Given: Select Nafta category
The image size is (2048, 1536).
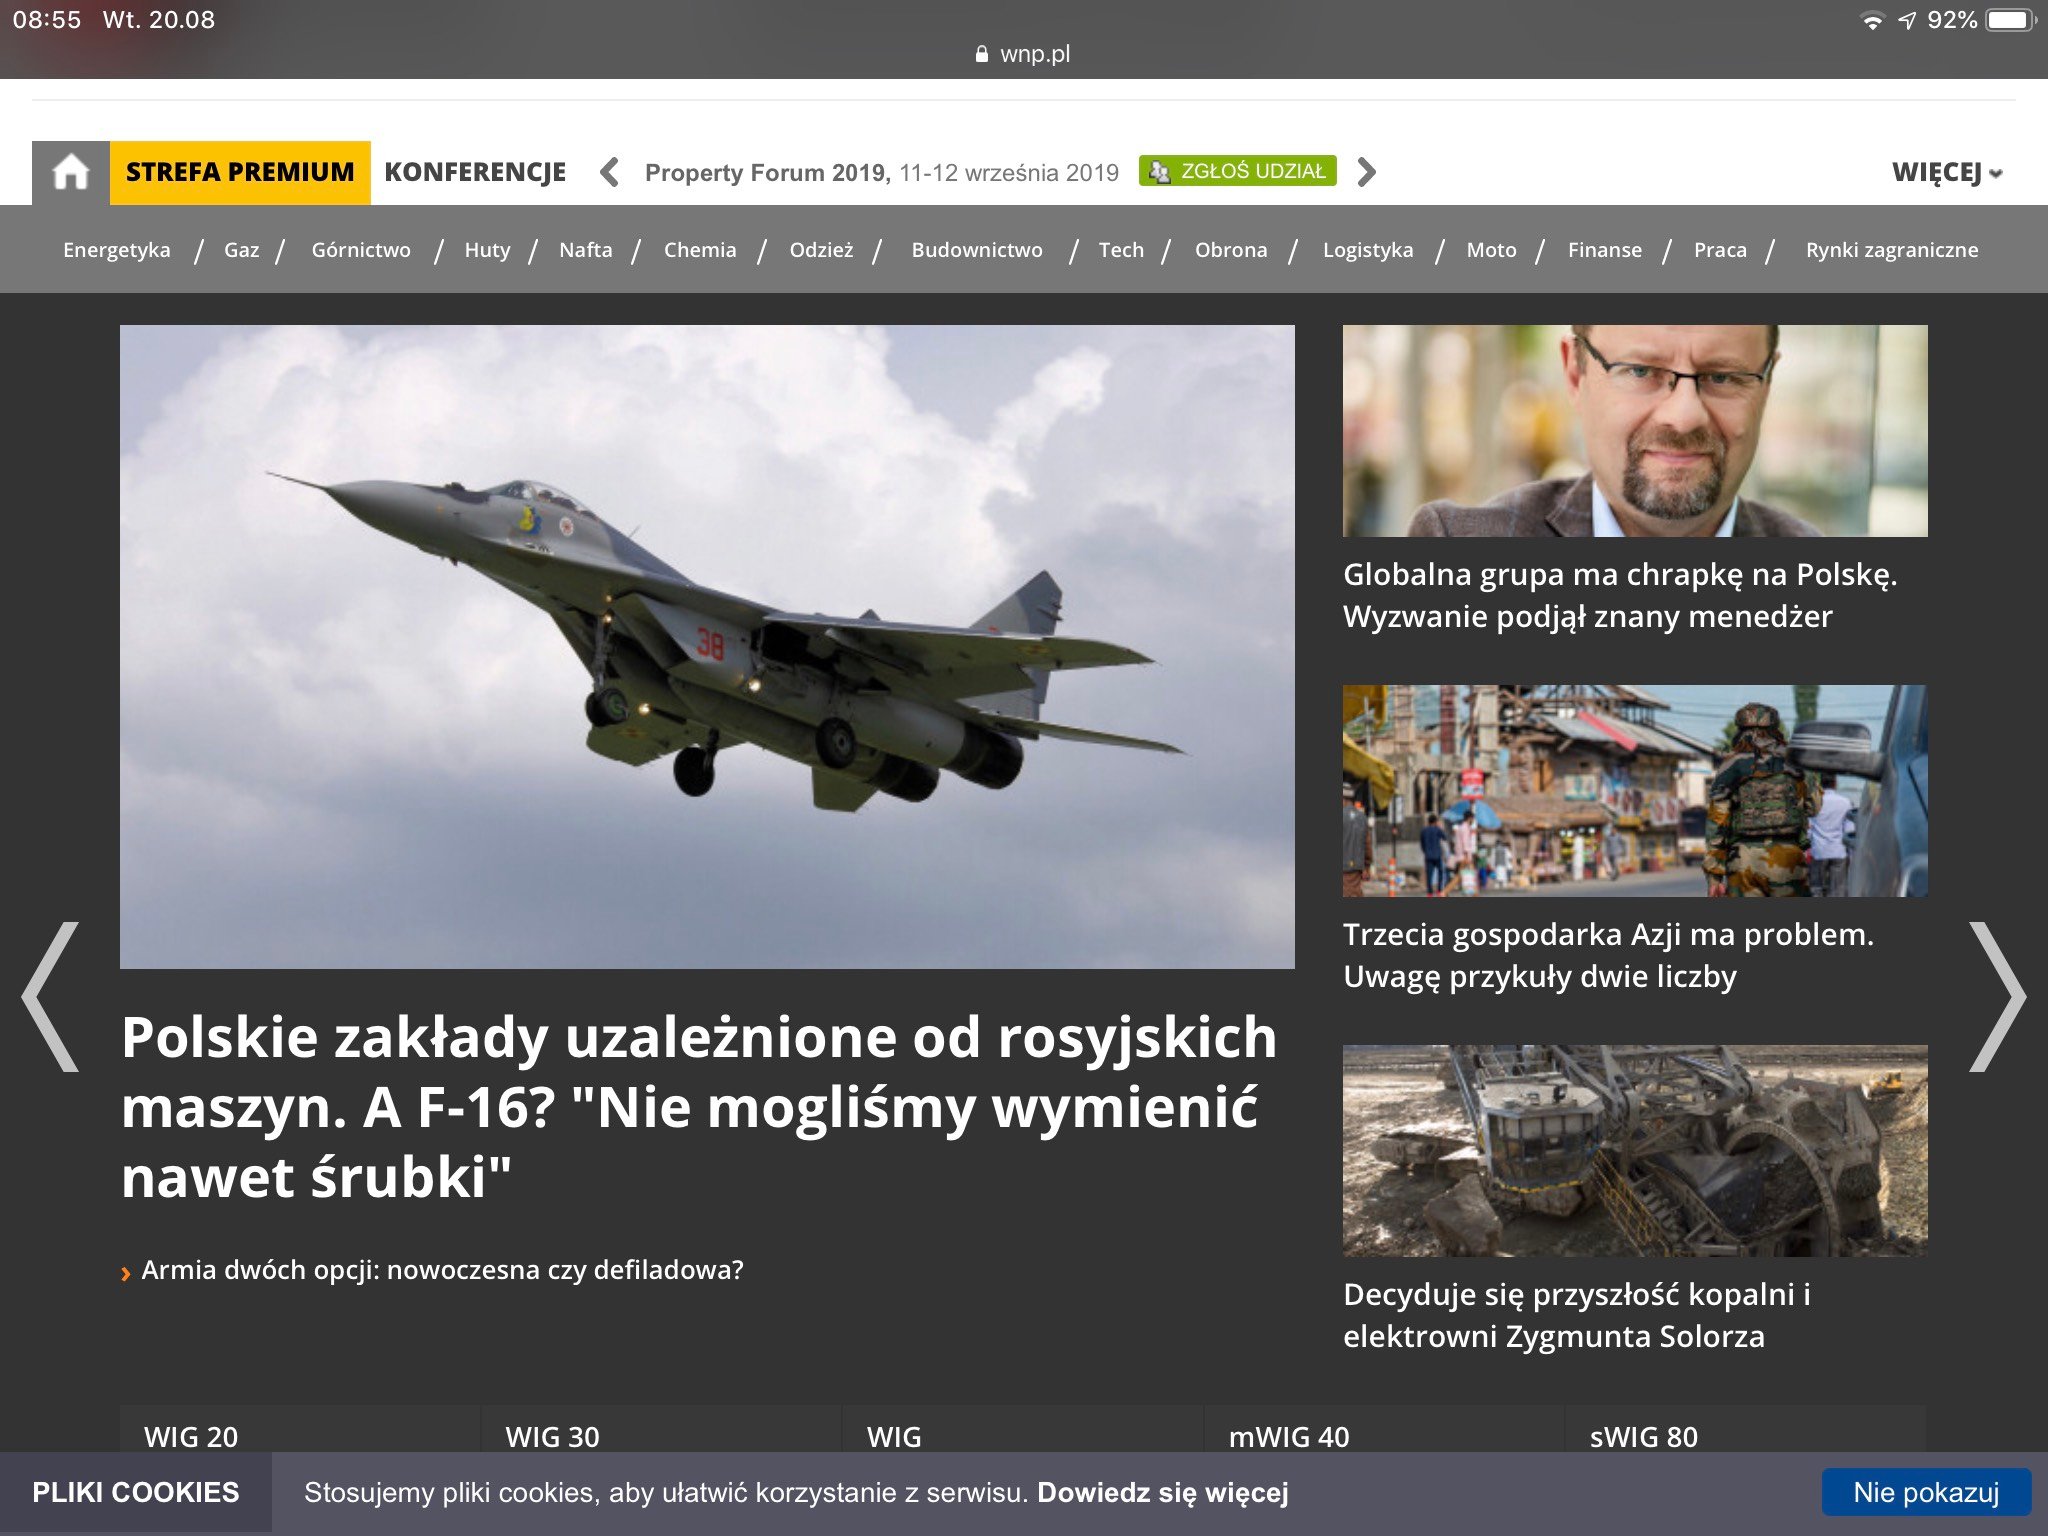Looking at the screenshot, I should 586,250.
